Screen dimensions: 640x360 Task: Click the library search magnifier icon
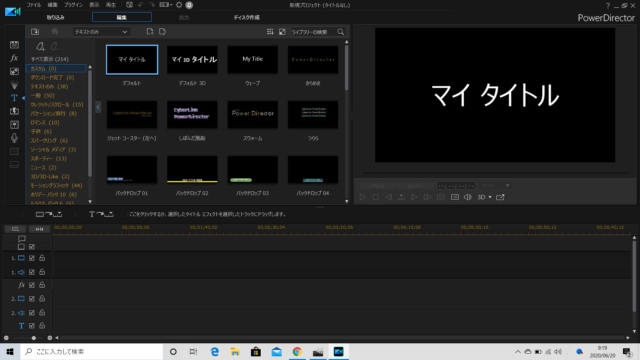[340, 32]
